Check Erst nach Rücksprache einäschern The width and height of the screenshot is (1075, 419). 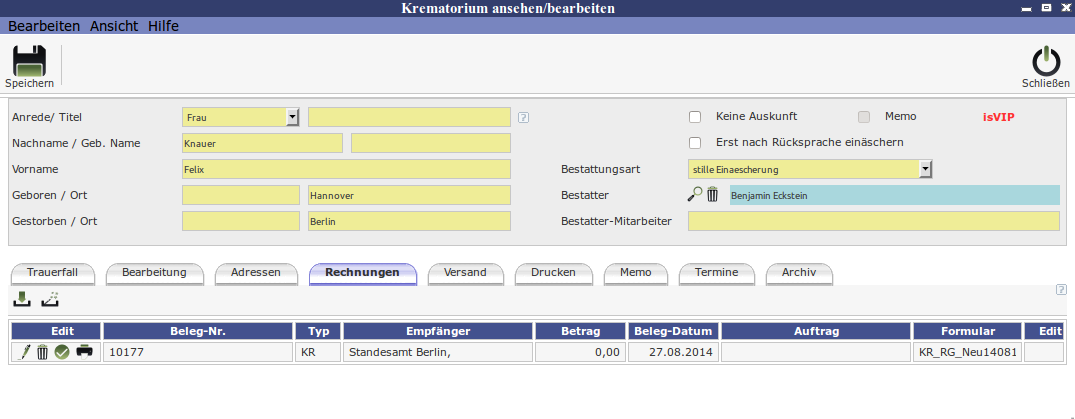[695, 142]
